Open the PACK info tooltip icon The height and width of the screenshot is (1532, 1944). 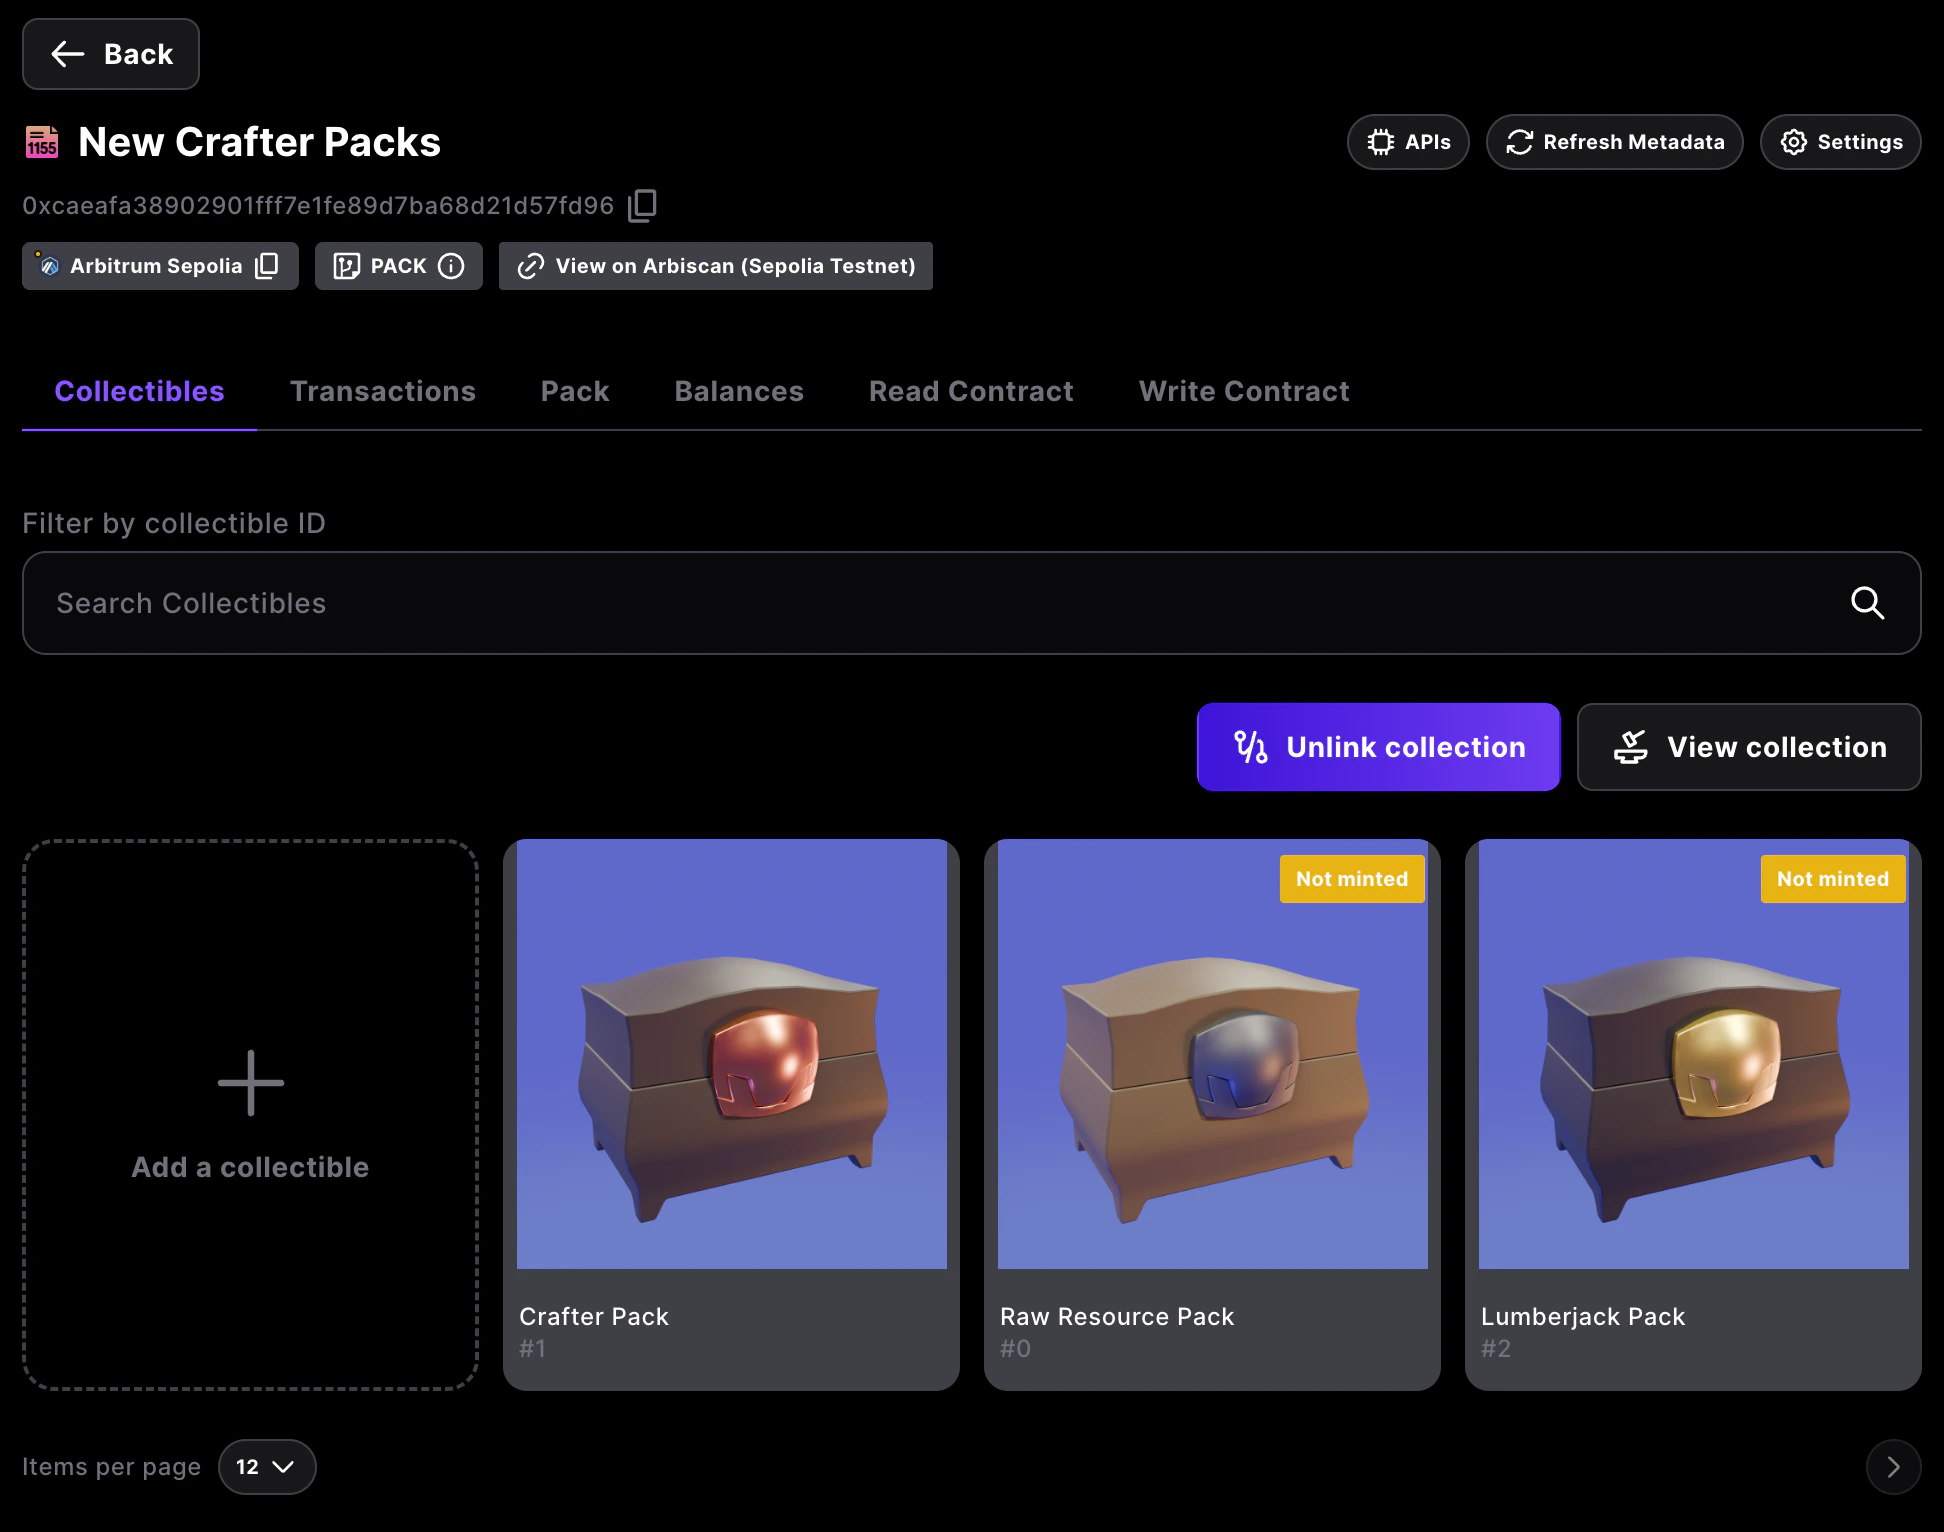click(452, 266)
